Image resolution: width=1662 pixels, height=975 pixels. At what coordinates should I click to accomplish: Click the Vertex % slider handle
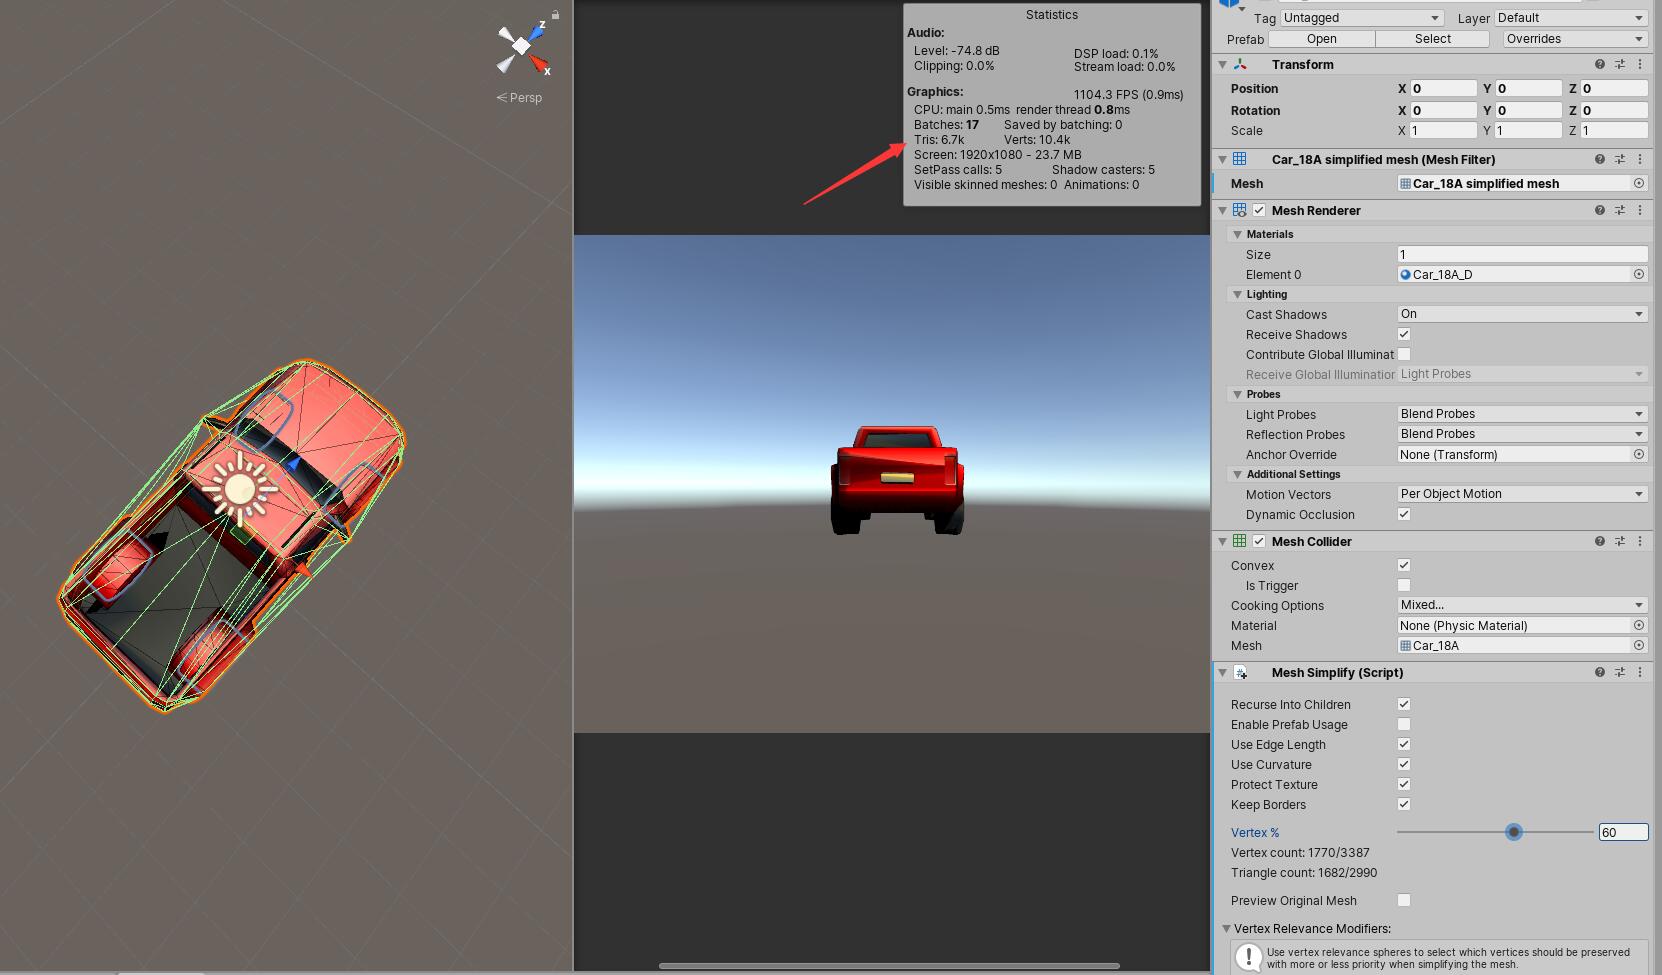coord(1513,831)
